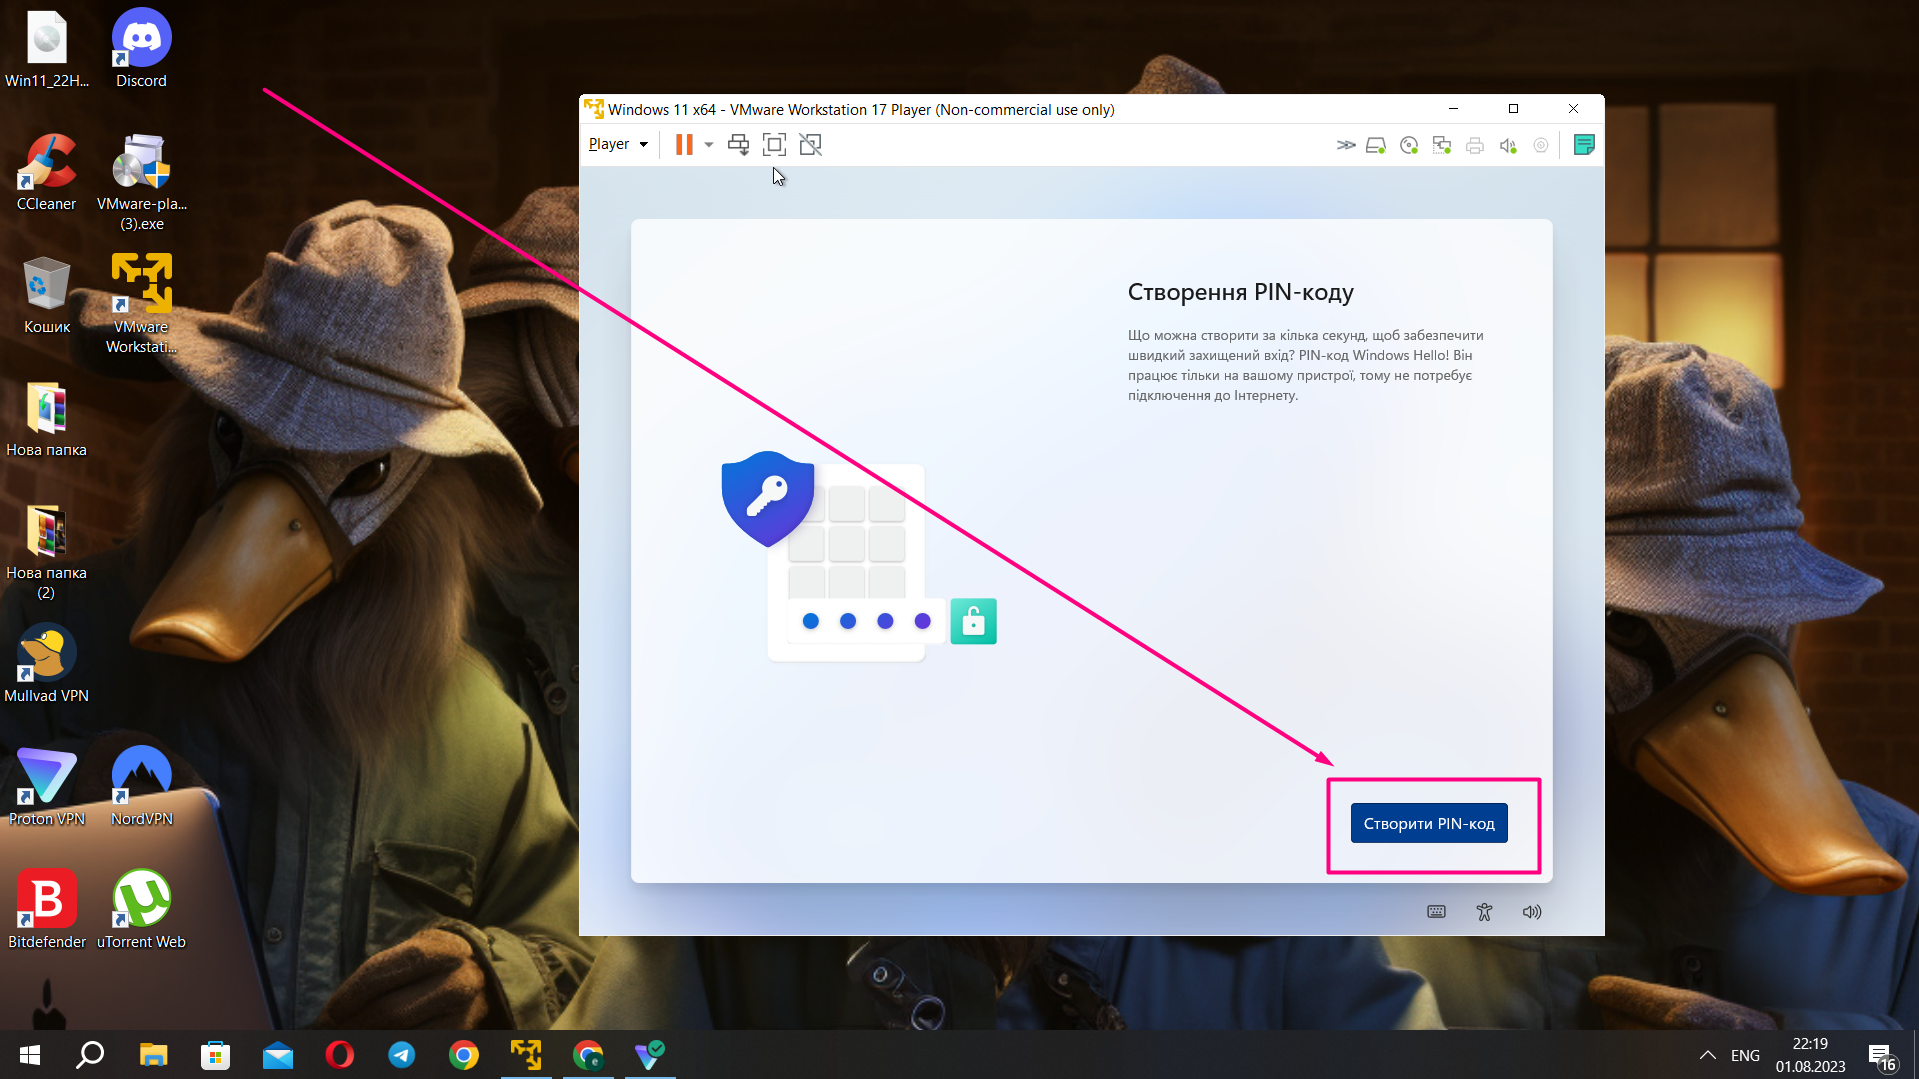This screenshot has width=1919, height=1079.
Task: Open Microsoft Store from the taskbar
Action: coord(215,1055)
